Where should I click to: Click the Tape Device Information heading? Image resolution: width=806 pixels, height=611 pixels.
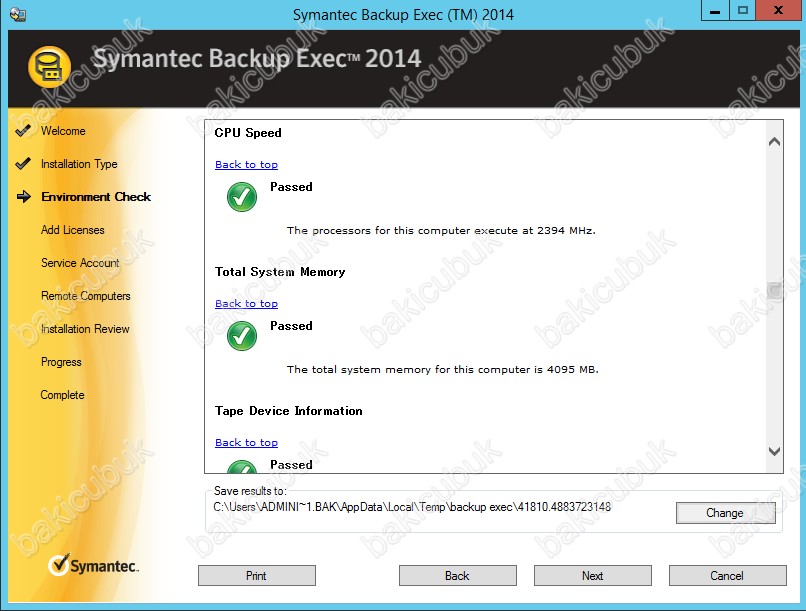[x=288, y=411]
